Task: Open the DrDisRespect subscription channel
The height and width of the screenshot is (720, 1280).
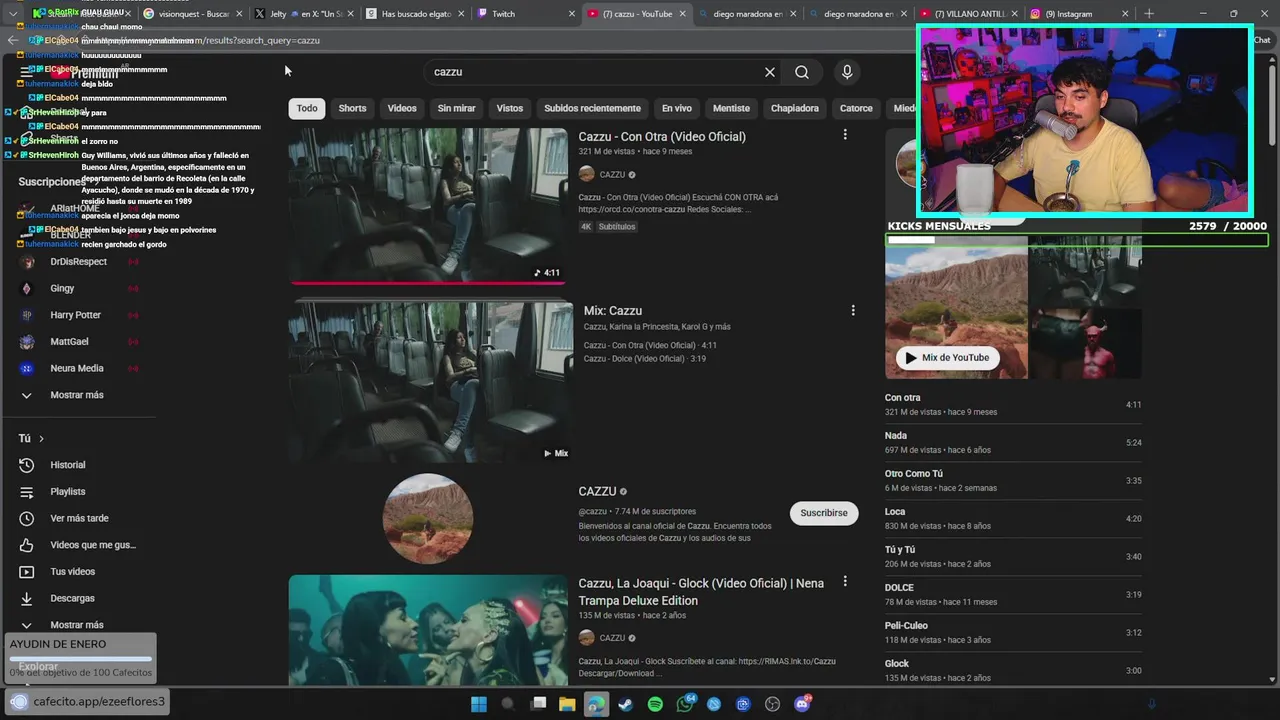Action: pos(78,262)
